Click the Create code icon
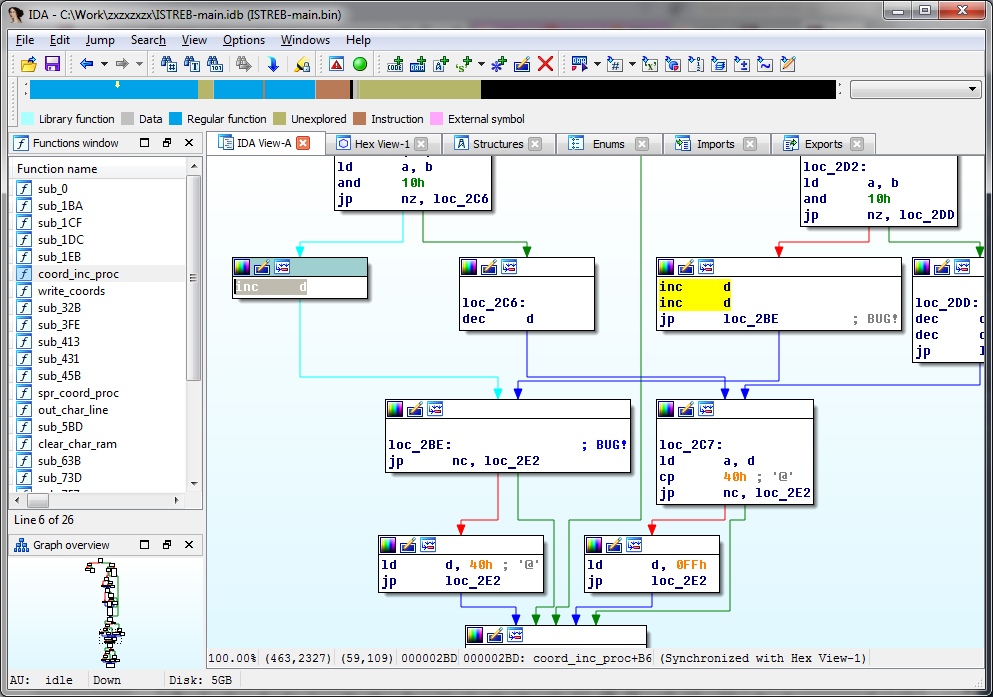This screenshot has height=697, width=993. pos(395,64)
